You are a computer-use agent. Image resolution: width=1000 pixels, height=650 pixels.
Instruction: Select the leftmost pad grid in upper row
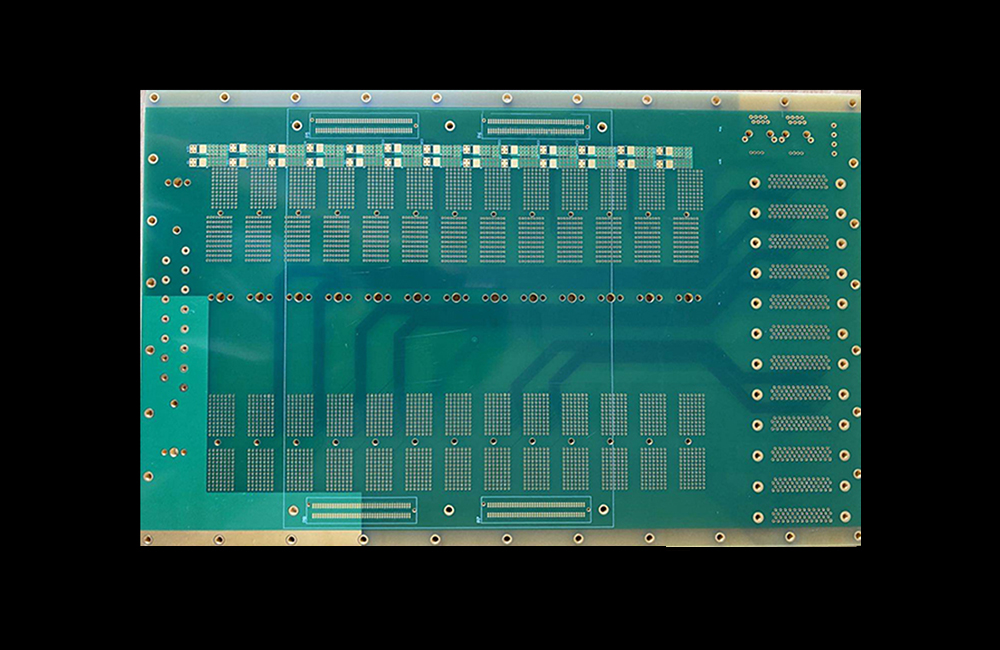click(224, 188)
